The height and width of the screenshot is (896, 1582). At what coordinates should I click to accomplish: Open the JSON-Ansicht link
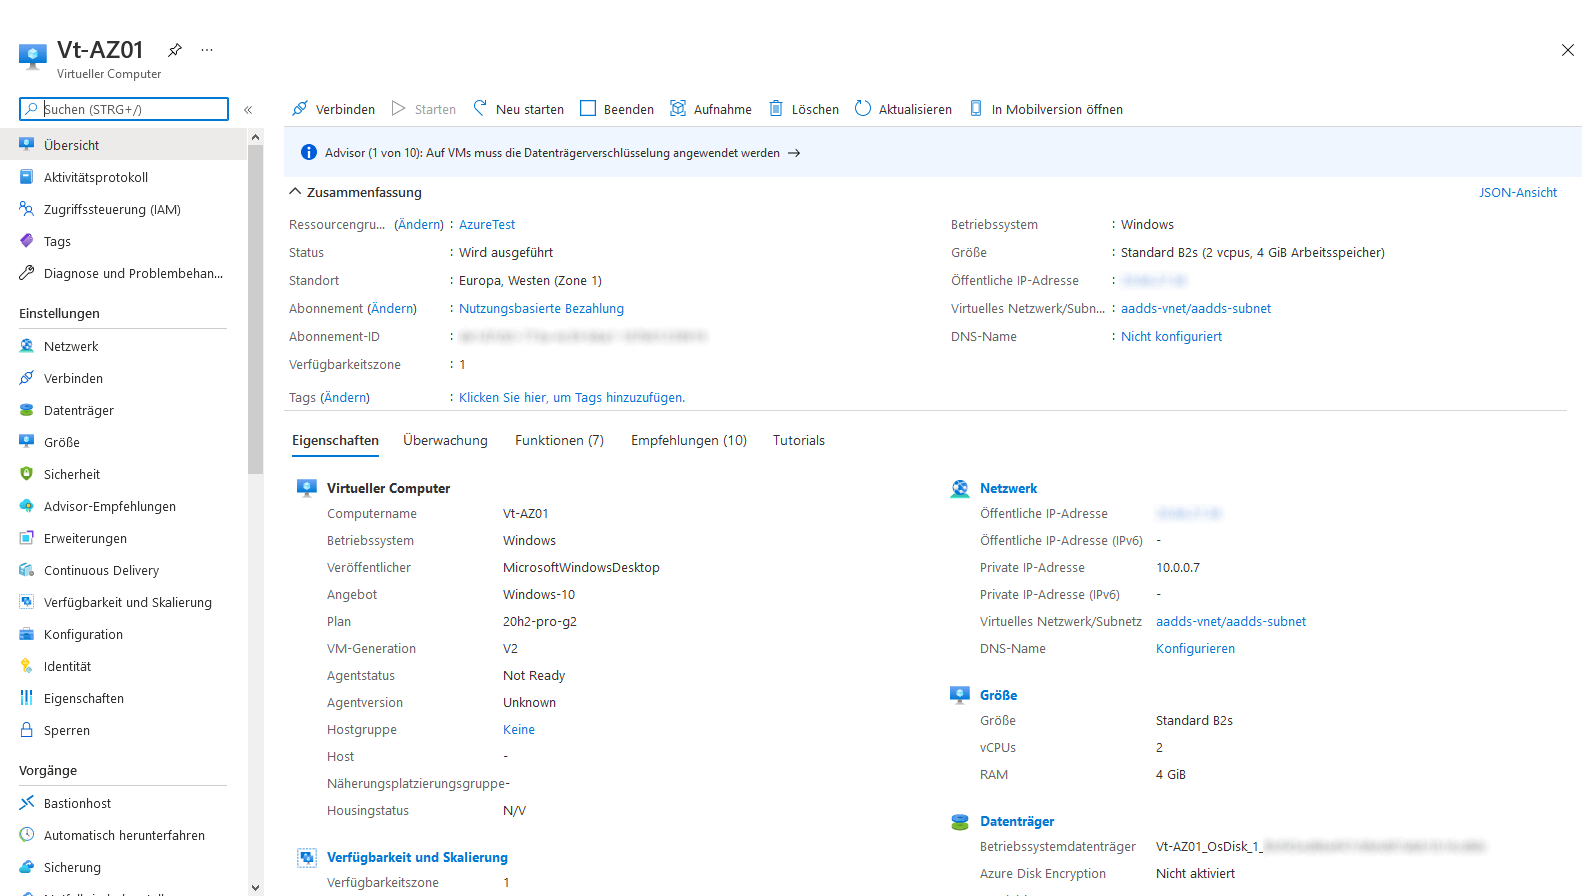(1518, 193)
